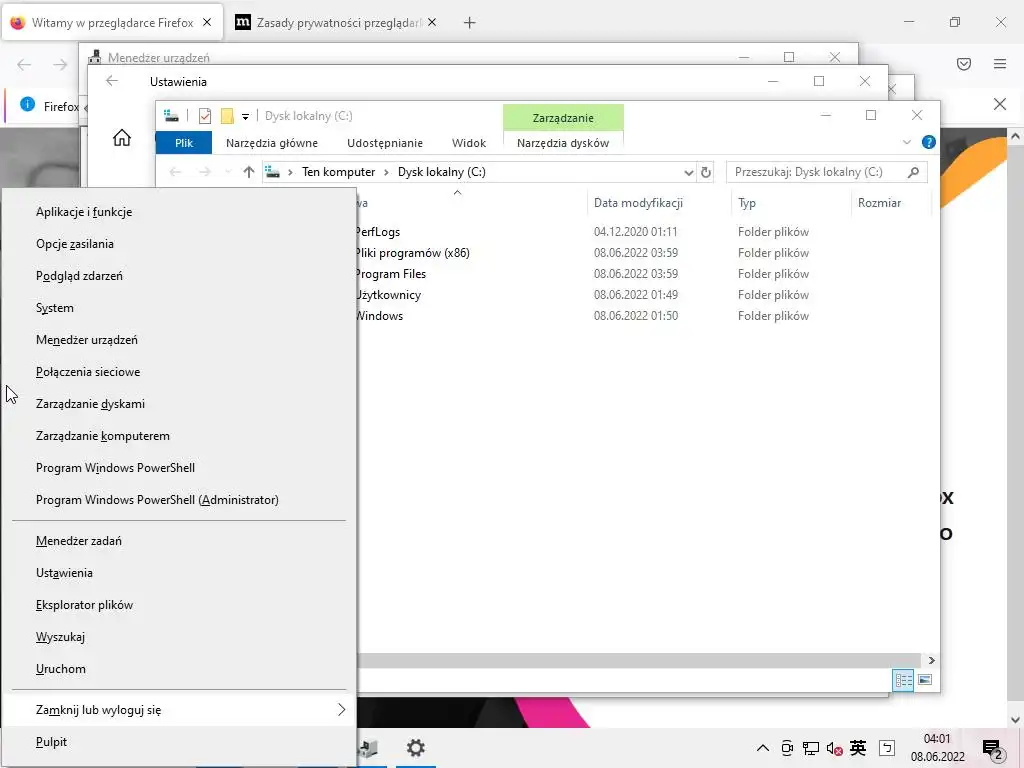Open the Plik tab in Explorer
Screen dimensions: 1024x768
click(184, 143)
